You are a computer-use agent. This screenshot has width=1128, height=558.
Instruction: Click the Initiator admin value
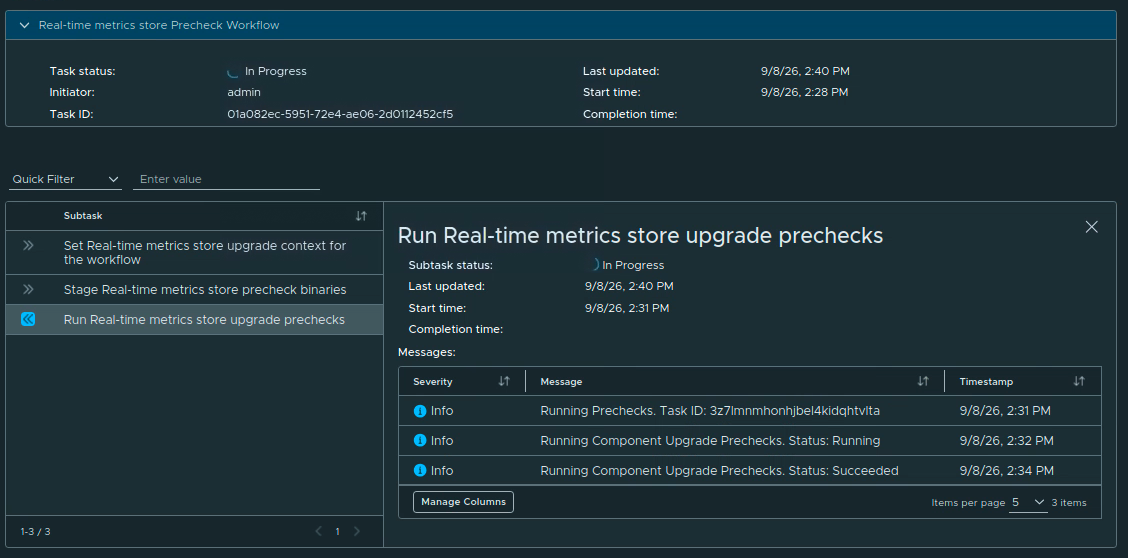tap(244, 92)
